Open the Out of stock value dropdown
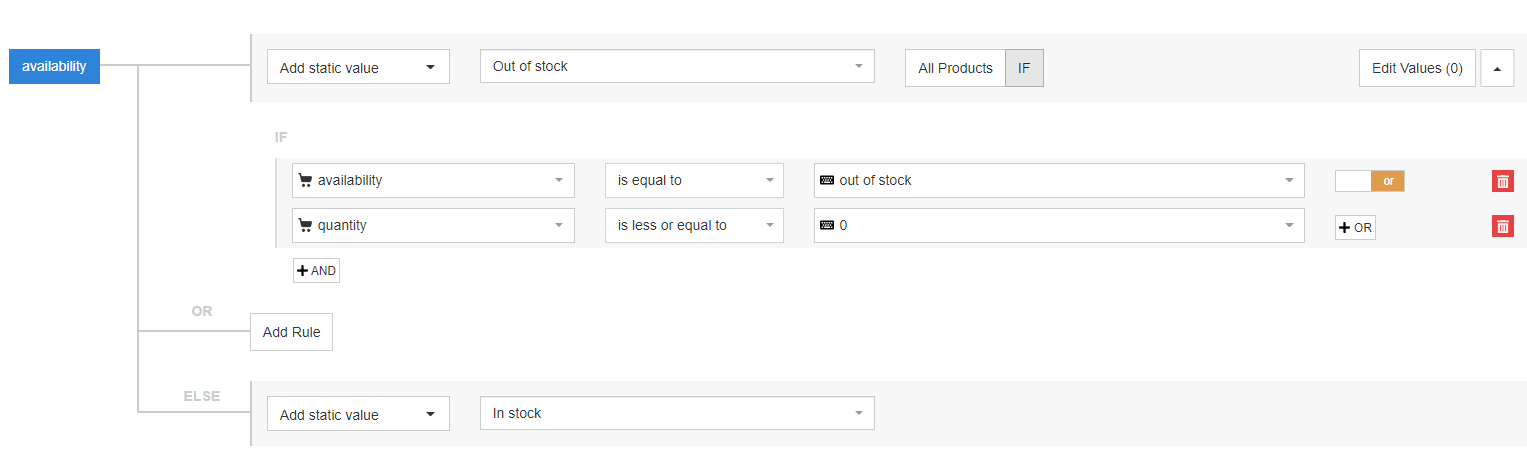This screenshot has width=1527, height=457. point(677,67)
